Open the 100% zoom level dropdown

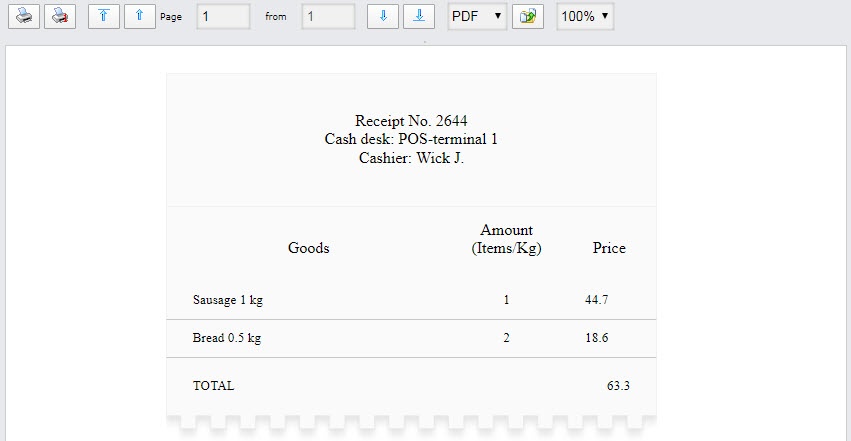[585, 17]
